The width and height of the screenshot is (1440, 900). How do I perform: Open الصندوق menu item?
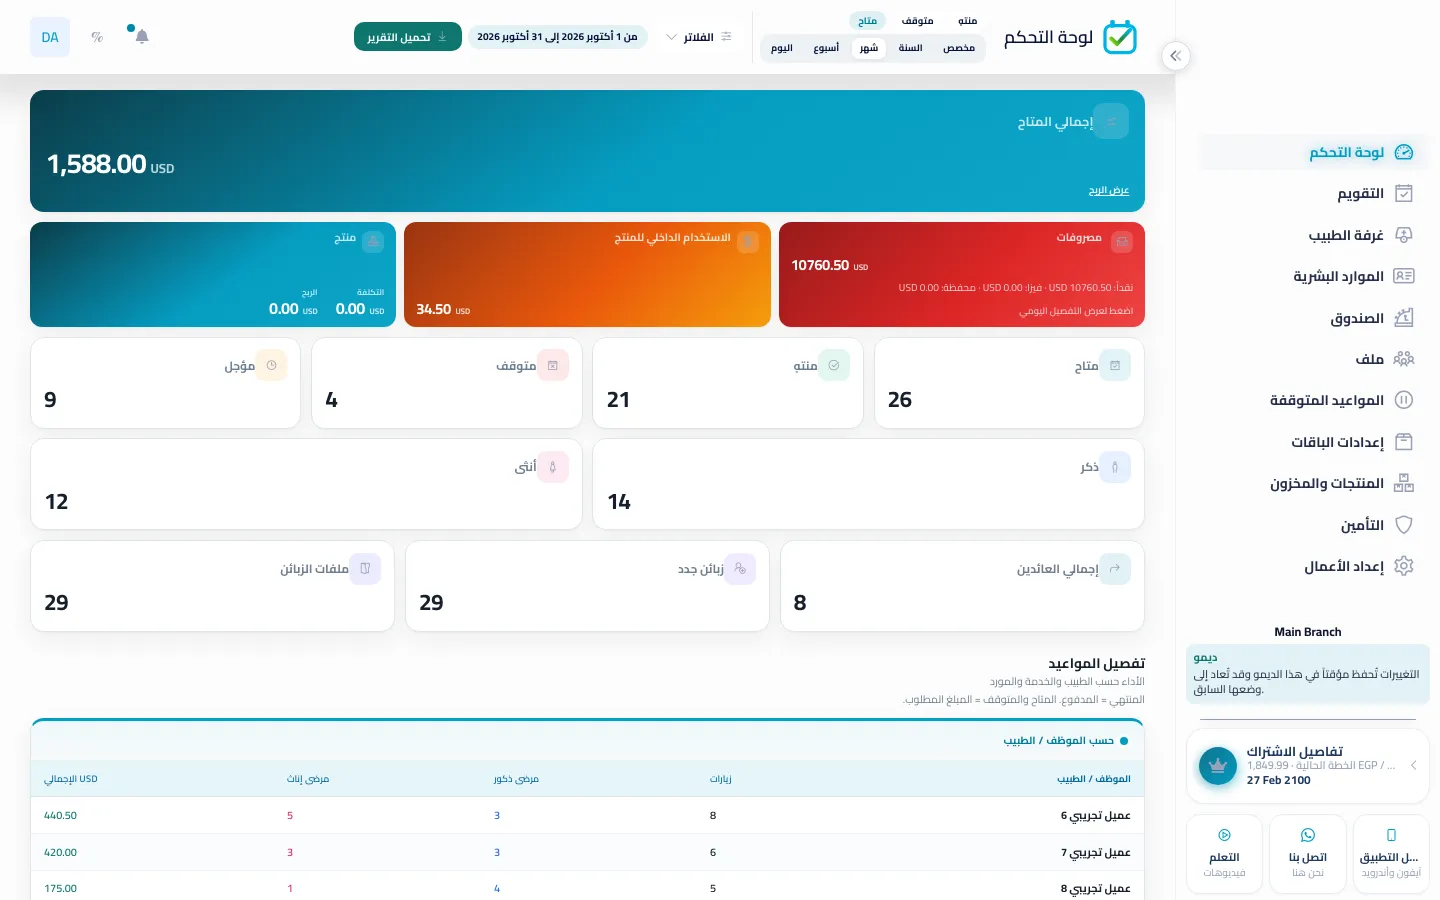click(1314, 318)
